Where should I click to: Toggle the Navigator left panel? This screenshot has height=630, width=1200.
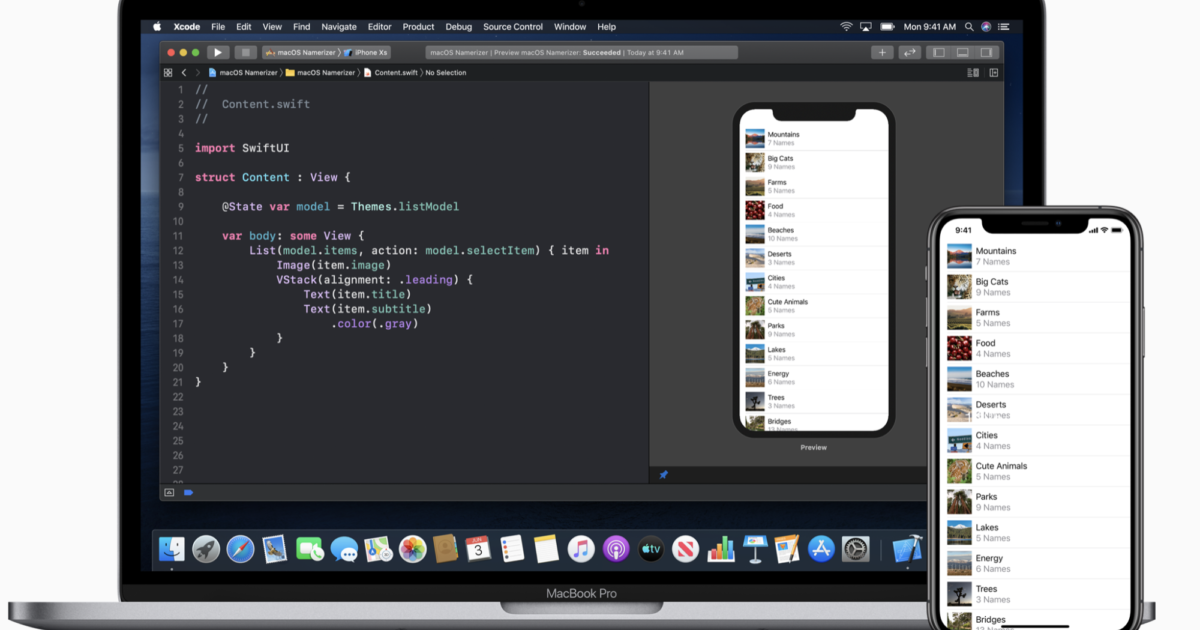[938, 52]
